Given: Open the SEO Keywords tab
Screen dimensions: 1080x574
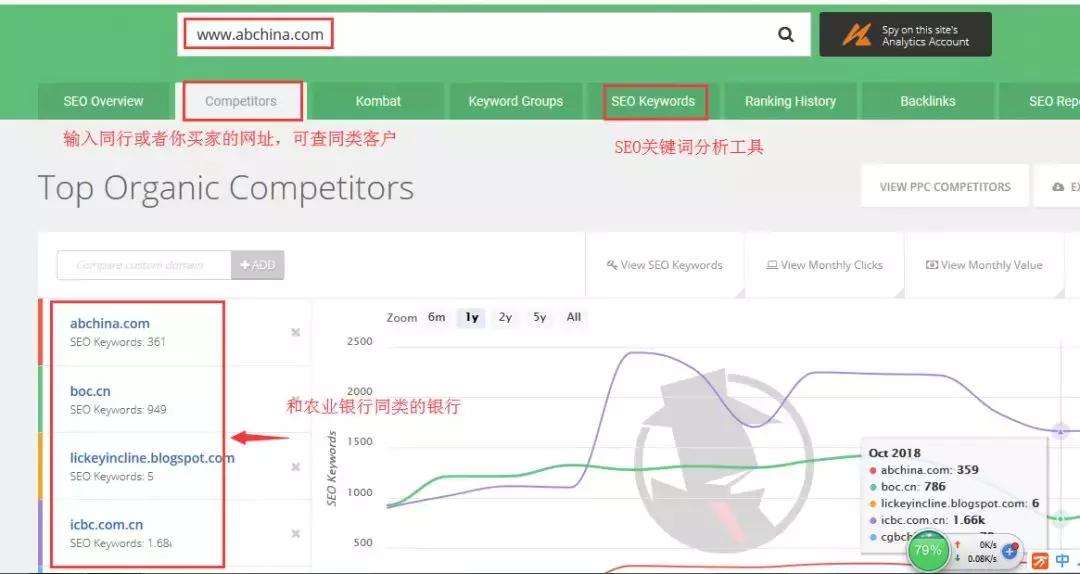Looking at the screenshot, I should [x=653, y=101].
